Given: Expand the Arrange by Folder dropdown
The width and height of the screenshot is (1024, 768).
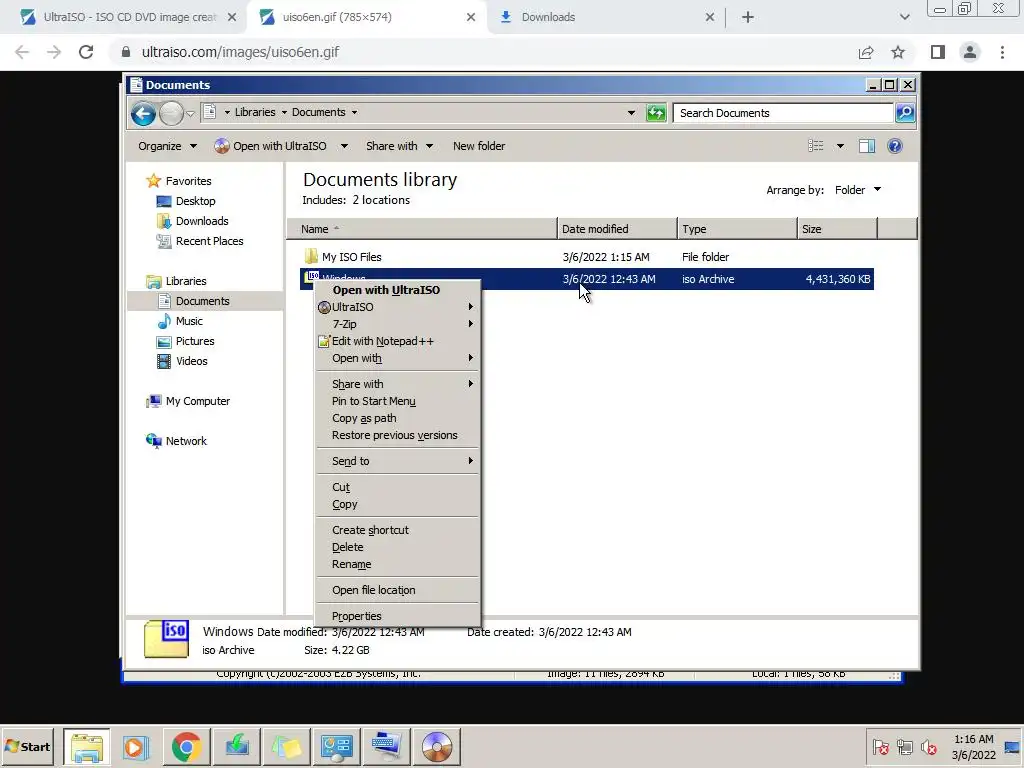Looking at the screenshot, I should click(858, 190).
